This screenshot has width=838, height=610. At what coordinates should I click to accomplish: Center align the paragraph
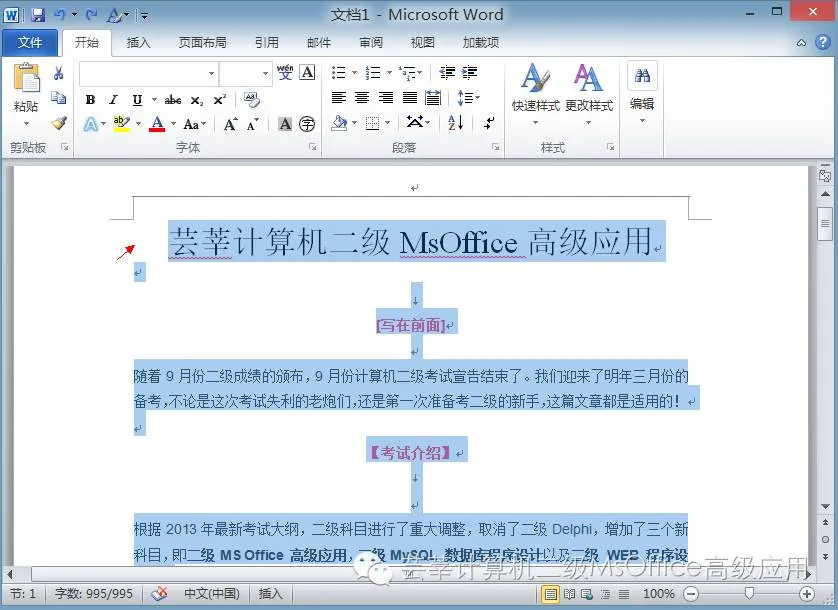362,97
